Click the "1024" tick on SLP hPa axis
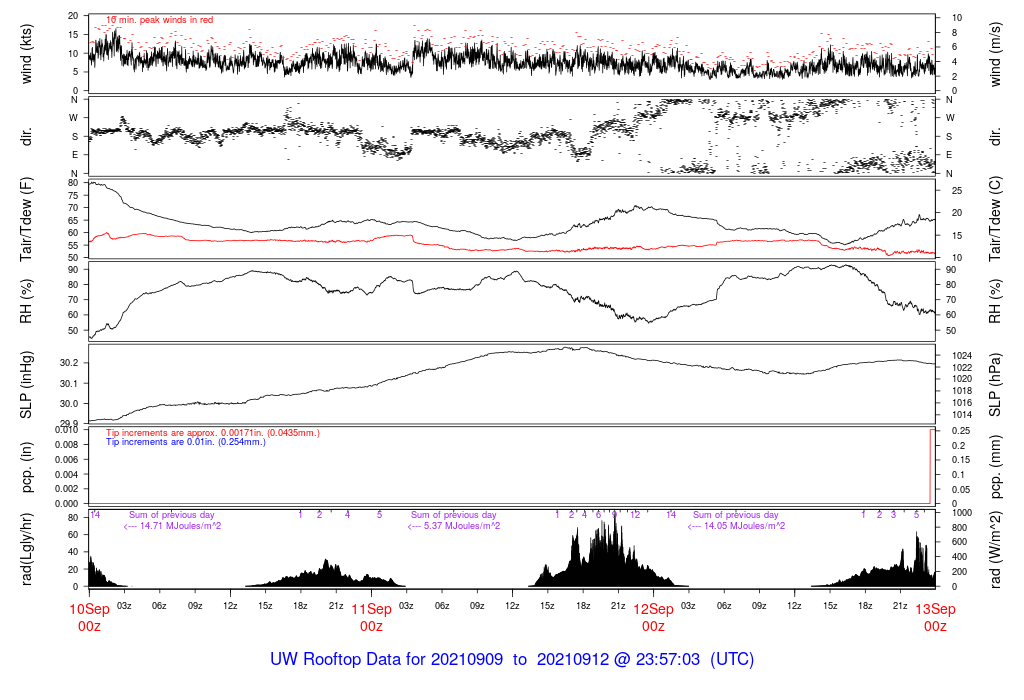Viewport: 1024px width, 700px height. click(x=962, y=356)
